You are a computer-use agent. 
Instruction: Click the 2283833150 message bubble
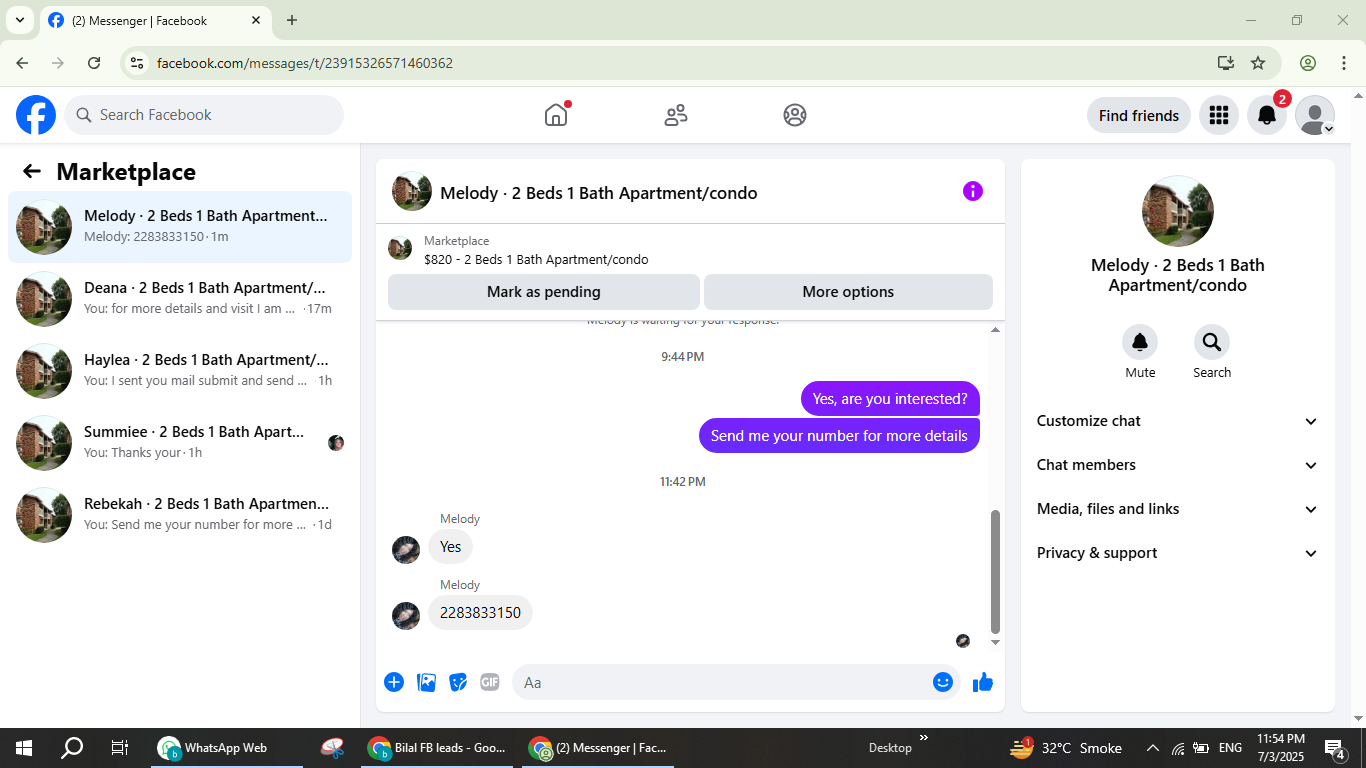[x=481, y=613]
